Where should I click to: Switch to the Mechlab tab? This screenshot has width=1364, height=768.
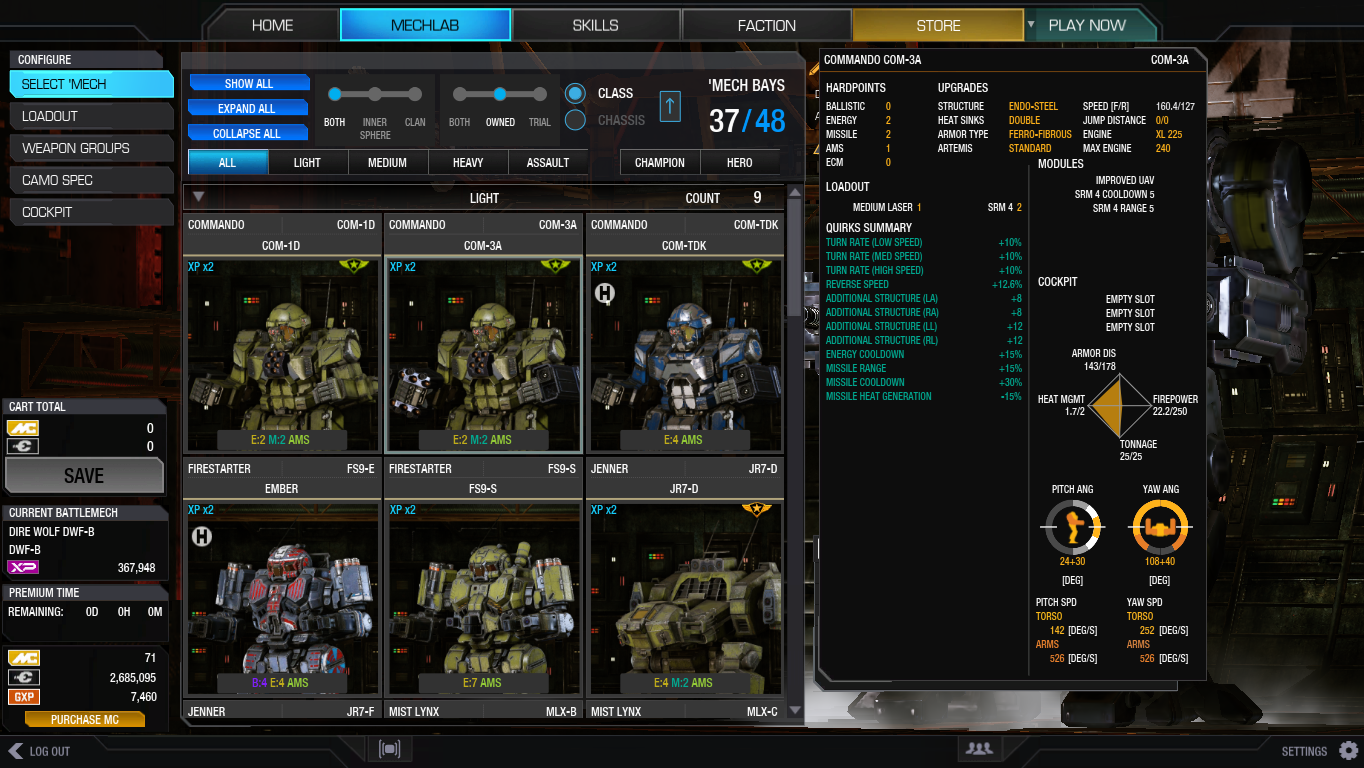coord(425,25)
